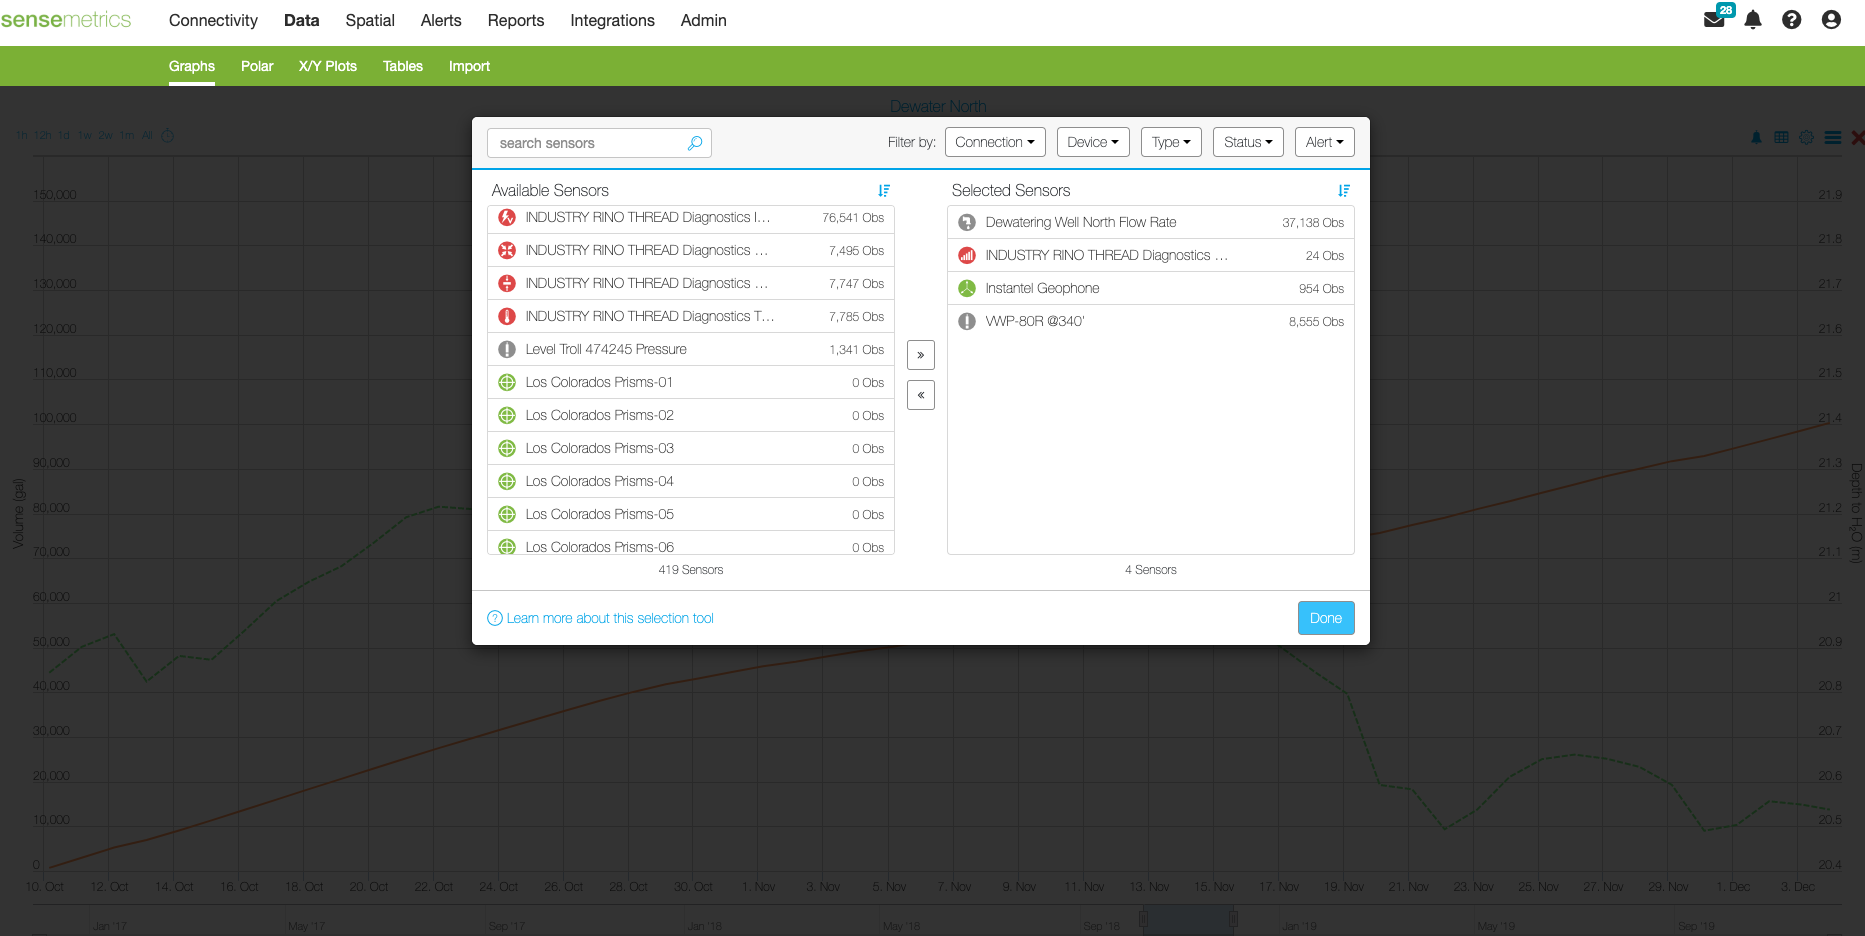
Task: Sort the Selected Sensors list
Action: (1344, 190)
